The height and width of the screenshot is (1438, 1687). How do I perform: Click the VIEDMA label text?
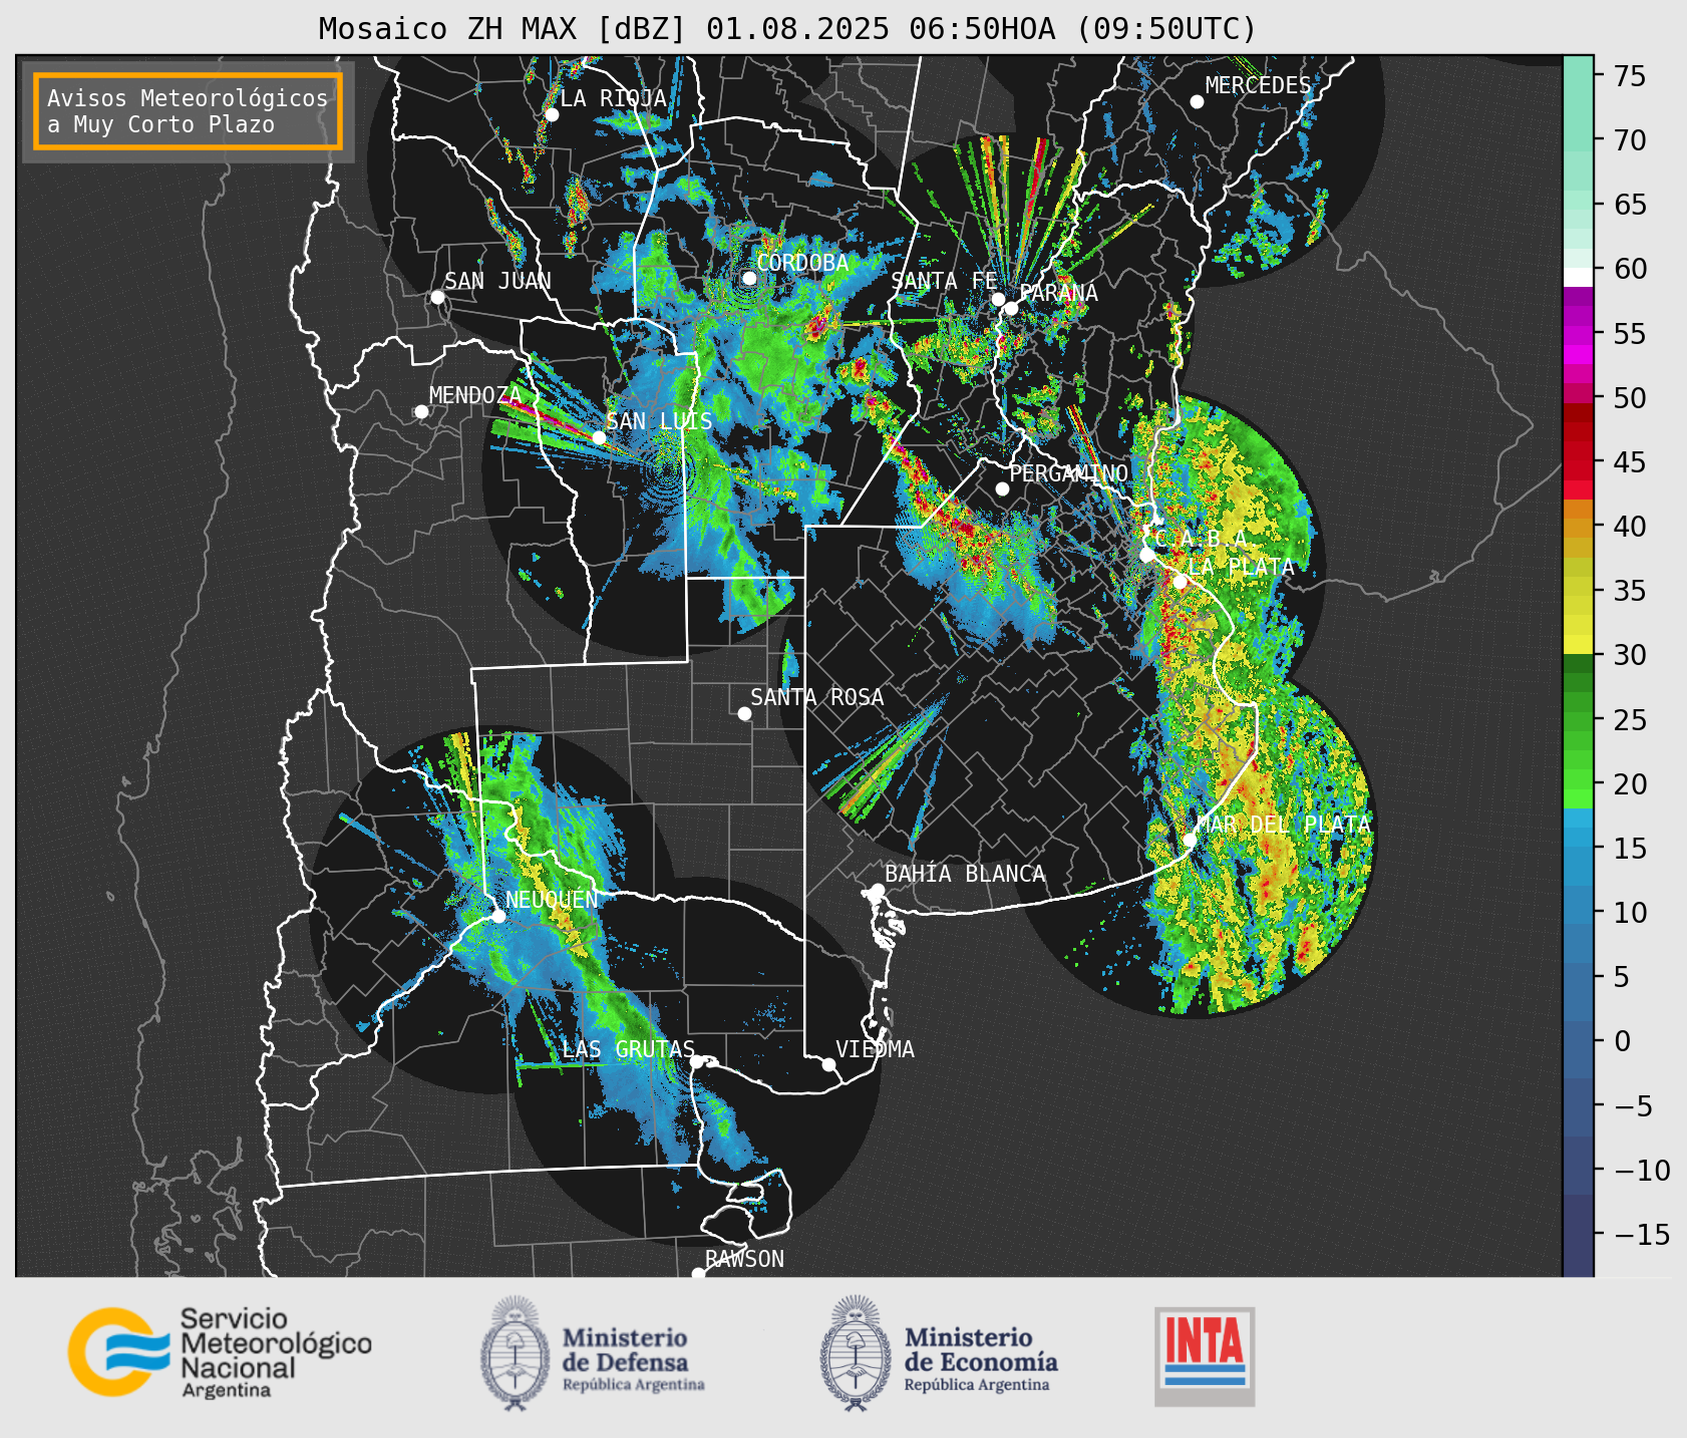click(875, 1049)
